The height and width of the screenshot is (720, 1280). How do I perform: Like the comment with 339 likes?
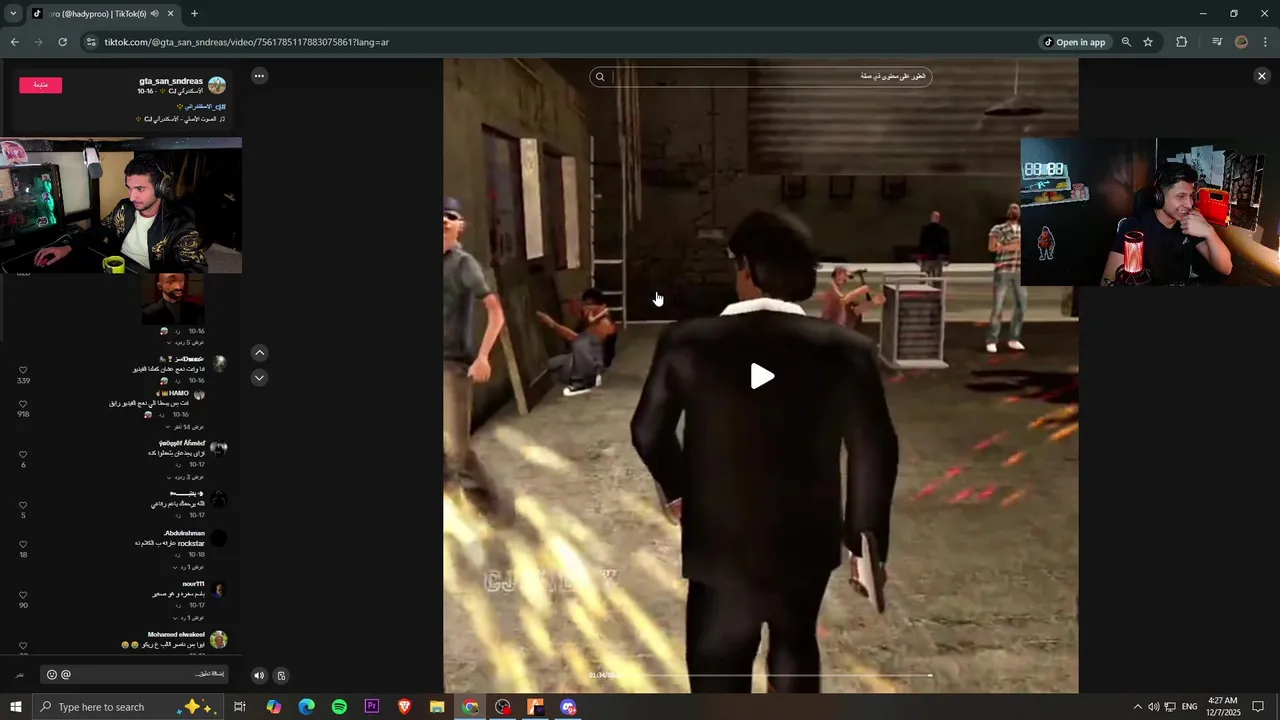point(23,370)
